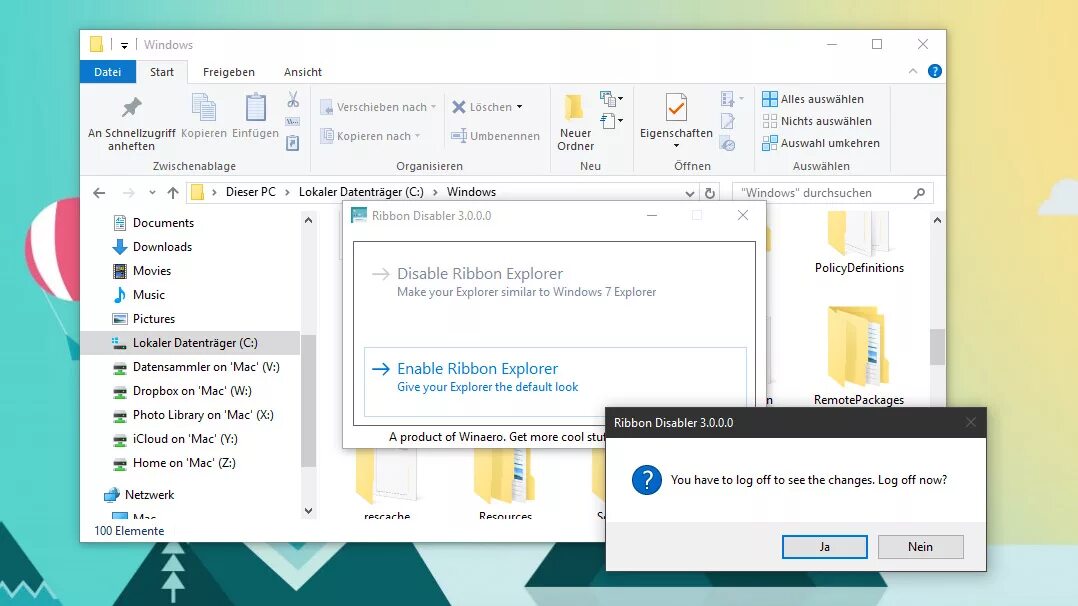Image resolution: width=1078 pixels, height=606 pixels.
Task: Open Downloads in the navigation pane
Action: 162,247
